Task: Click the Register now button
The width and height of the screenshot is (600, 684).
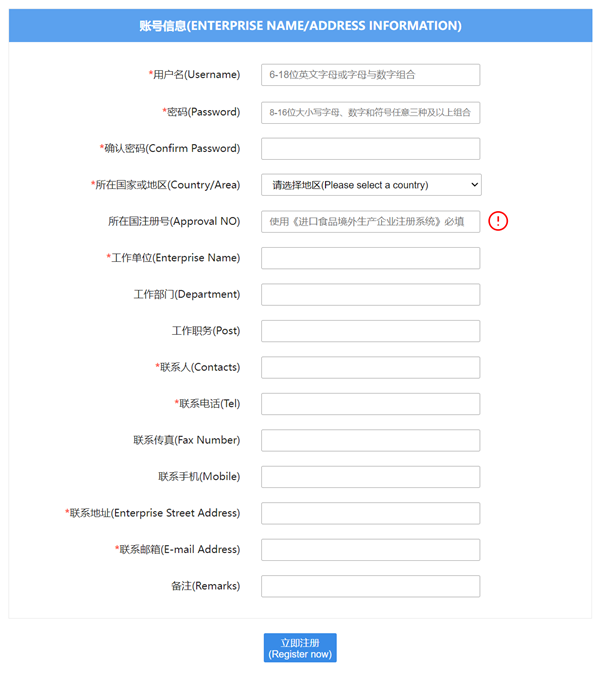Action: coord(300,648)
